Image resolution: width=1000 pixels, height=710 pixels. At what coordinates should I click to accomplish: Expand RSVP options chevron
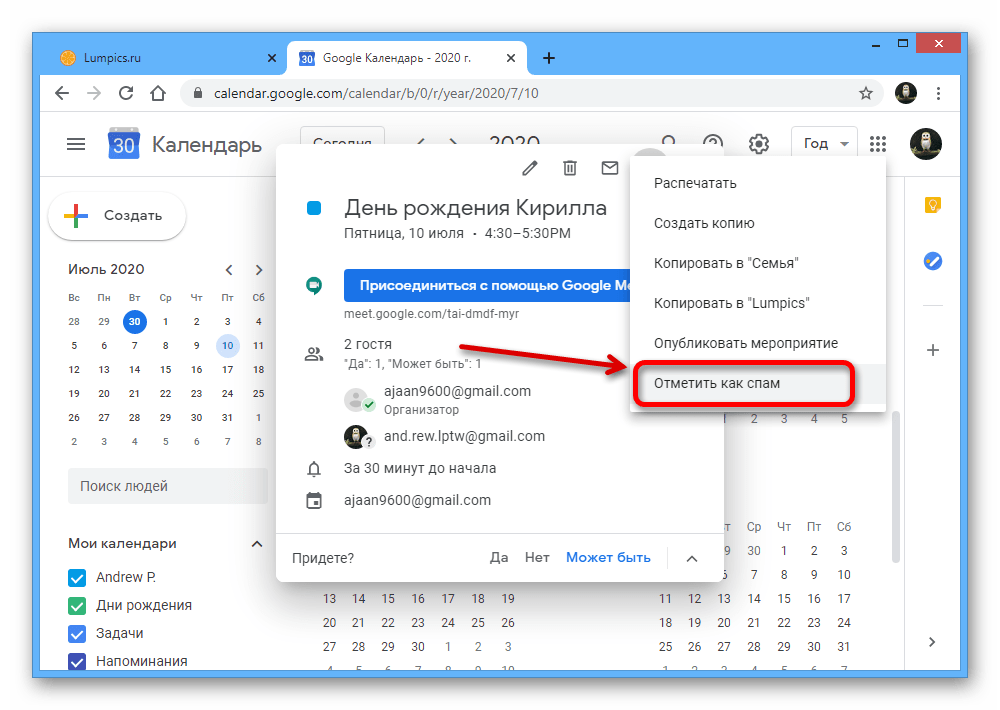coord(691,558)
